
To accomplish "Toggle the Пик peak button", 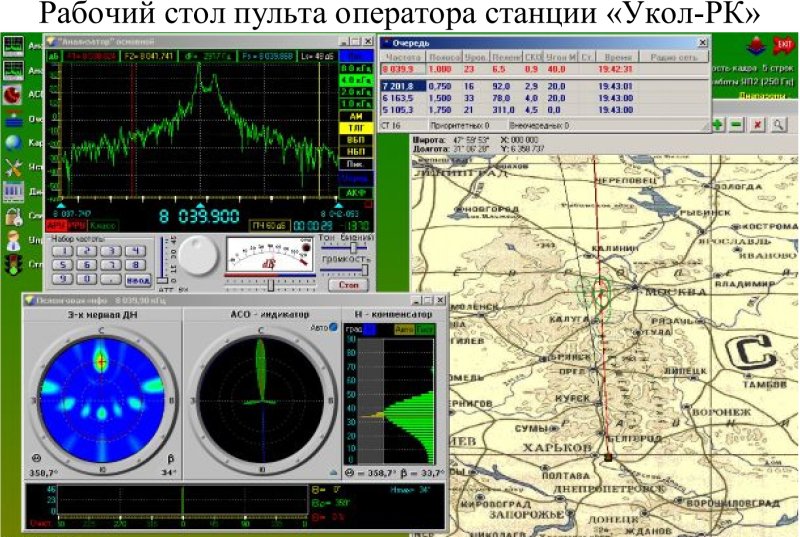I will [356, 164].
